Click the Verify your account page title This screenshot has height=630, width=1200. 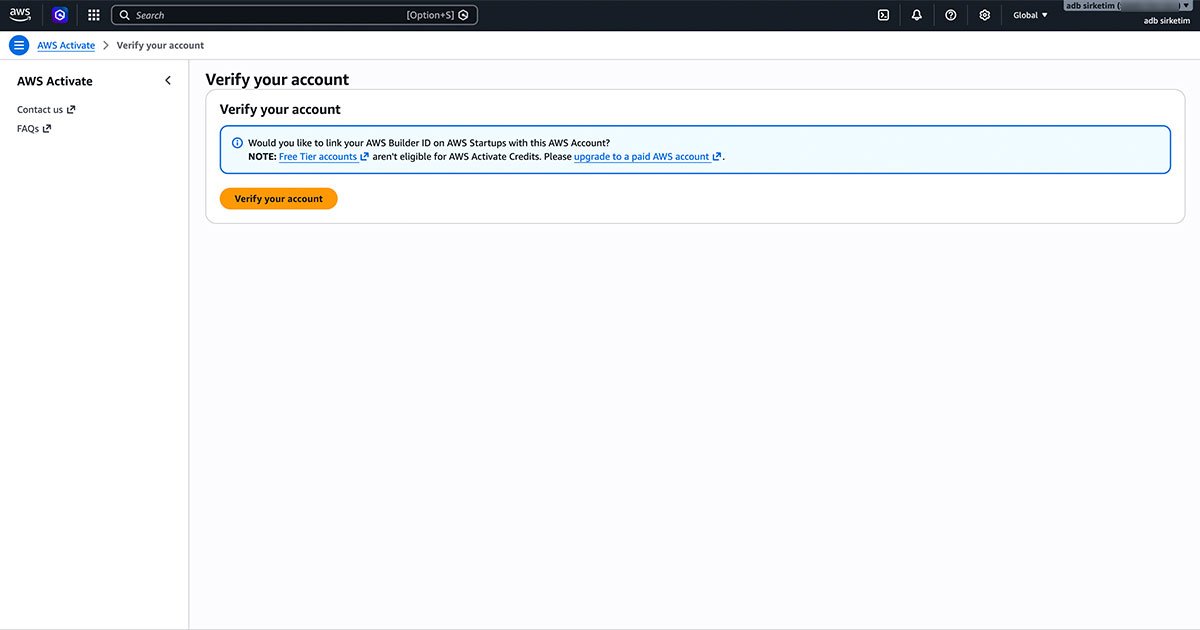point(277,80)
